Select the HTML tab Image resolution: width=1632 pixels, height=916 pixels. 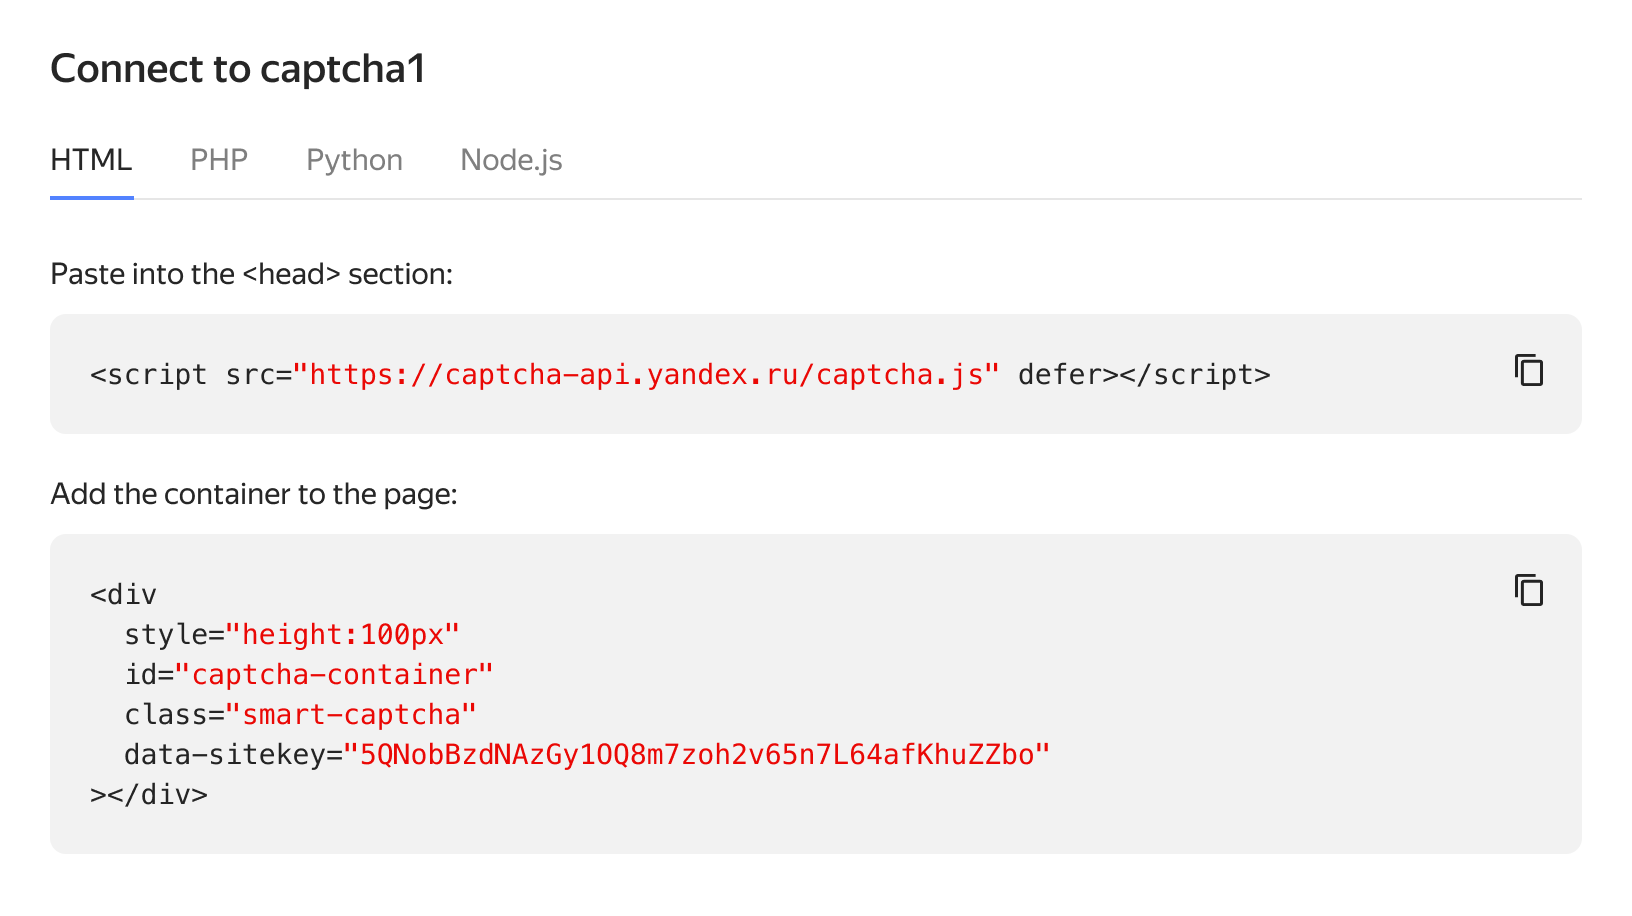pos(91,160)
